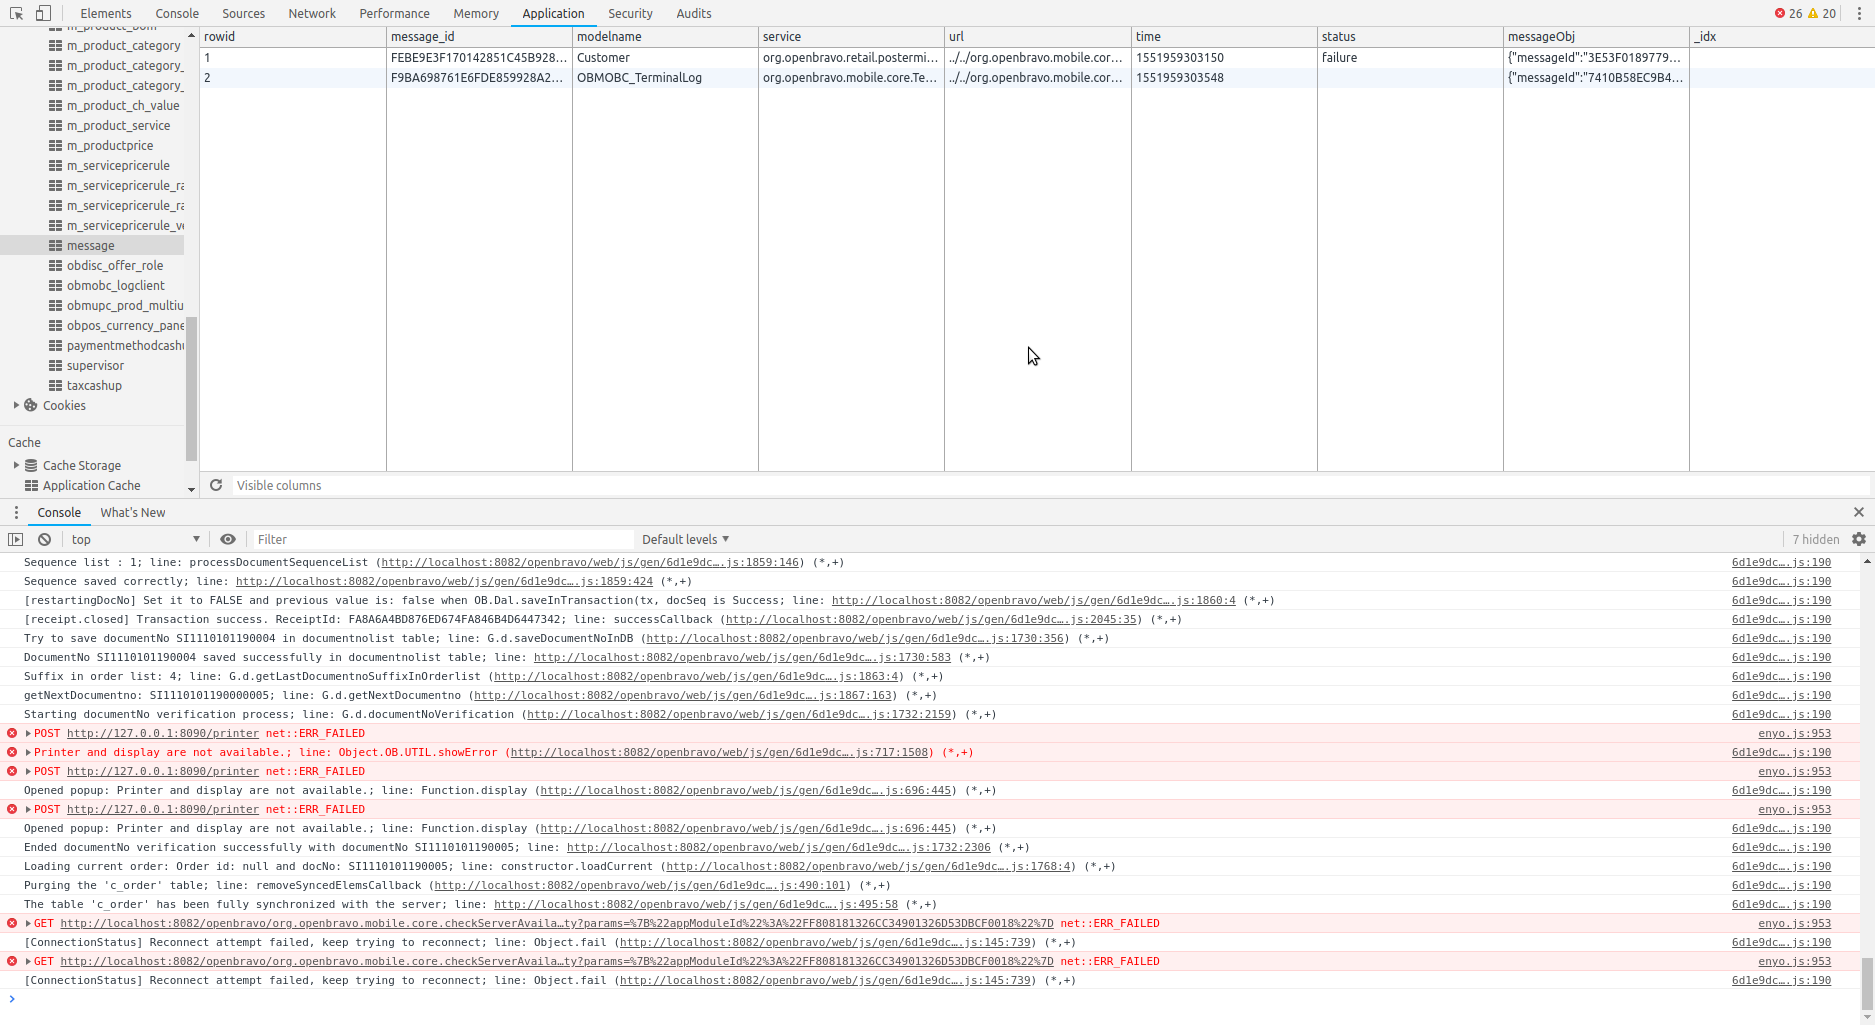
Task: Click the inspect element picker icon
Action: pyautogui.click(x=16, y=13)
